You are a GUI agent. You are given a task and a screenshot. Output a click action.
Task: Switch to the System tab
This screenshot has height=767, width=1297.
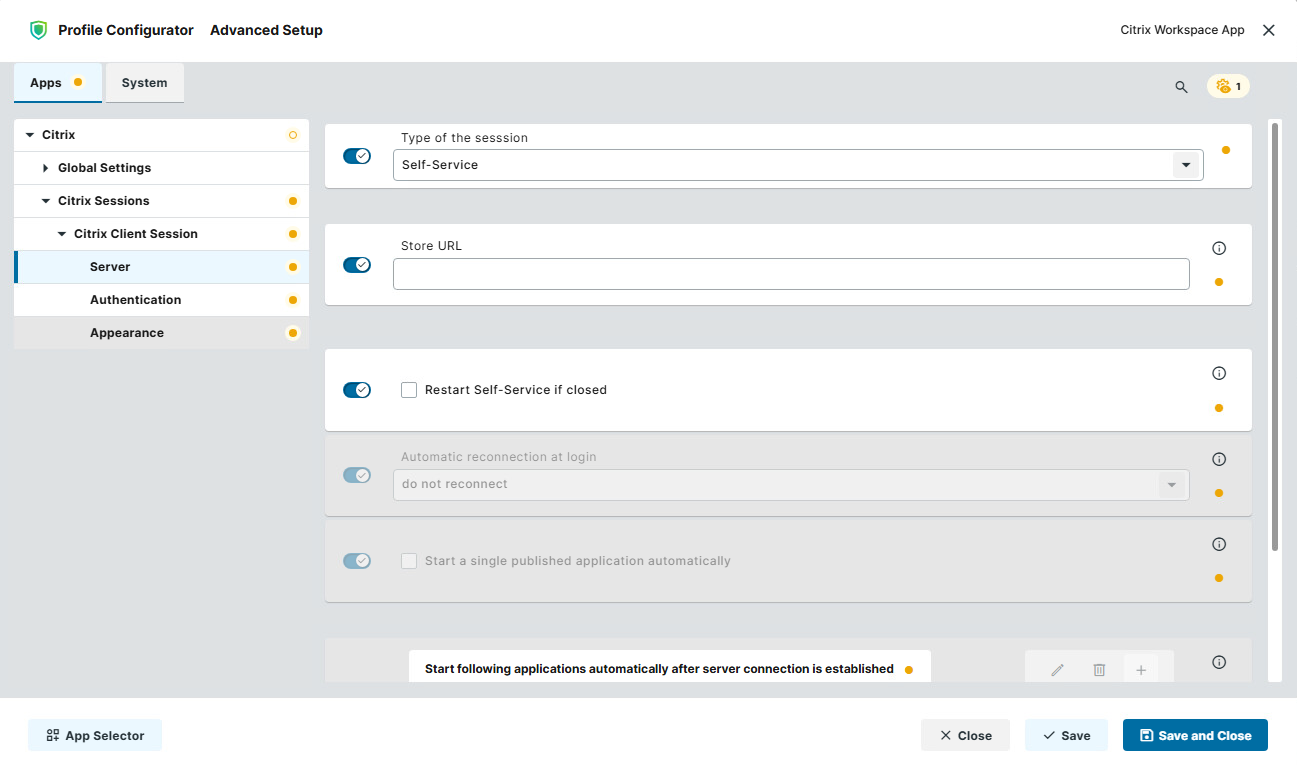145,83
